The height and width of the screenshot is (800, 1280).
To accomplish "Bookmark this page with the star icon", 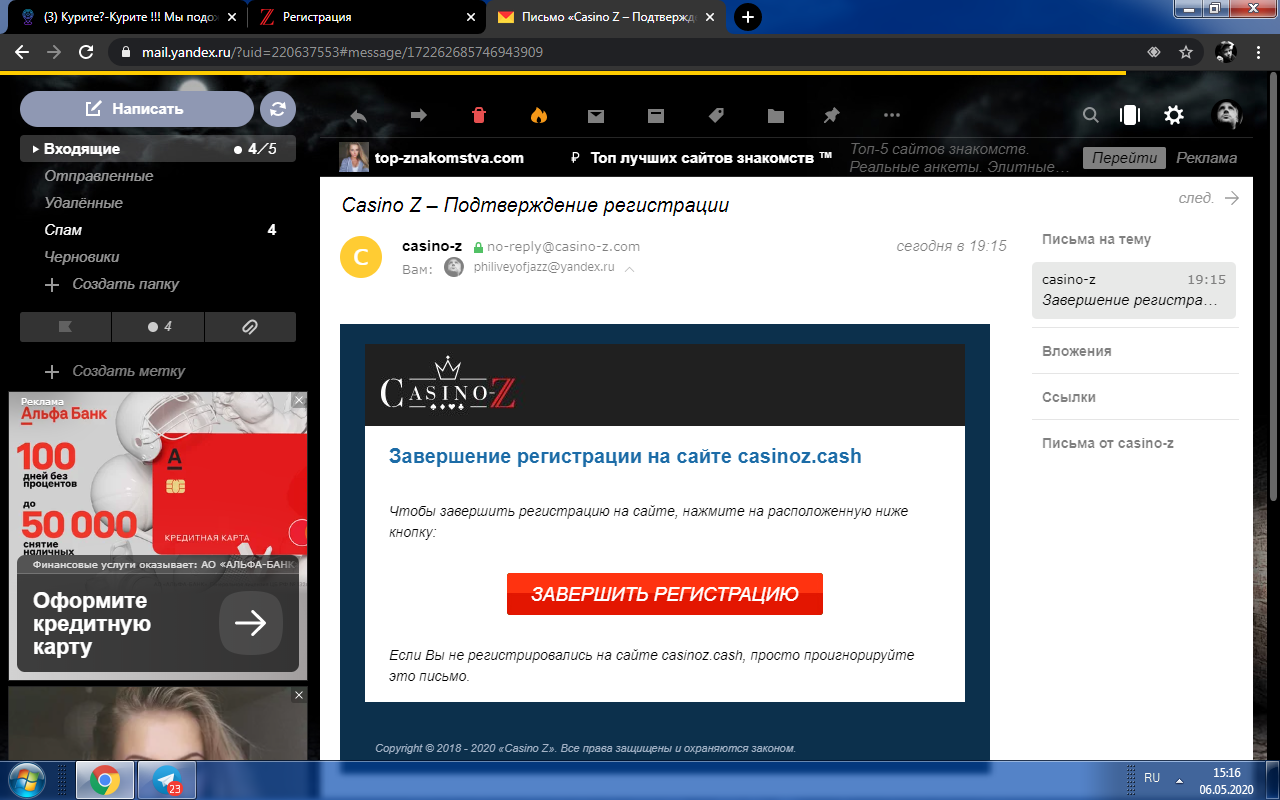I will click(1186, 52).
